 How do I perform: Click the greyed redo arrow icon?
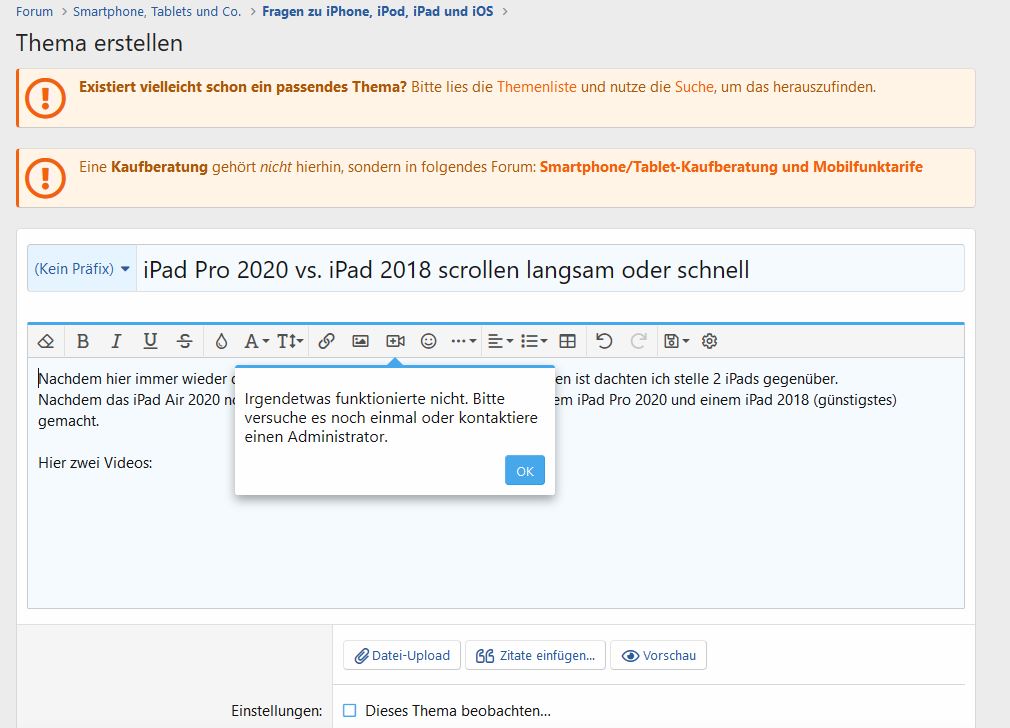pos(638,341)
